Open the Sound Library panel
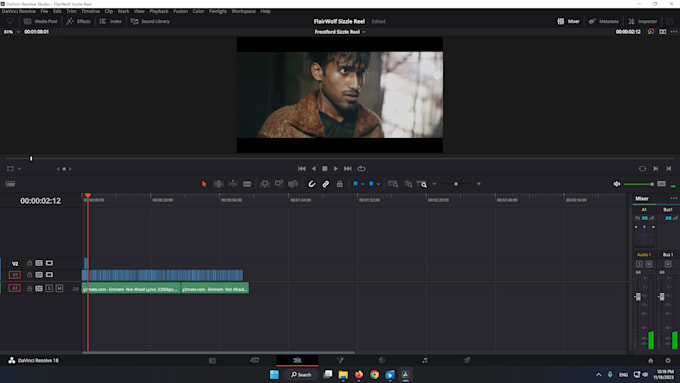 (x=150, y=21)
